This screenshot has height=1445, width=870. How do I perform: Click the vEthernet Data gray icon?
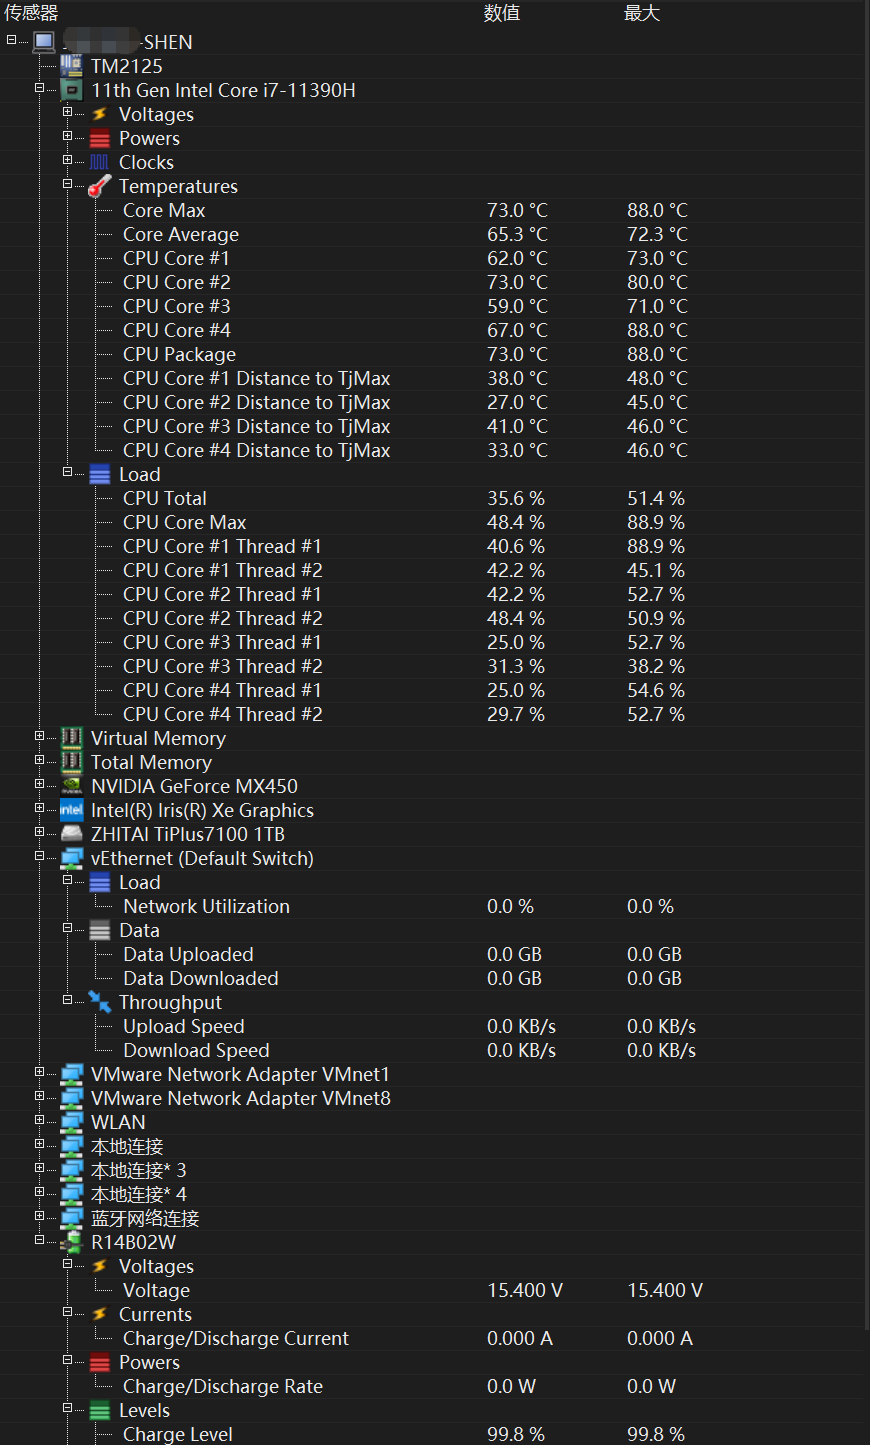(99, 930)
